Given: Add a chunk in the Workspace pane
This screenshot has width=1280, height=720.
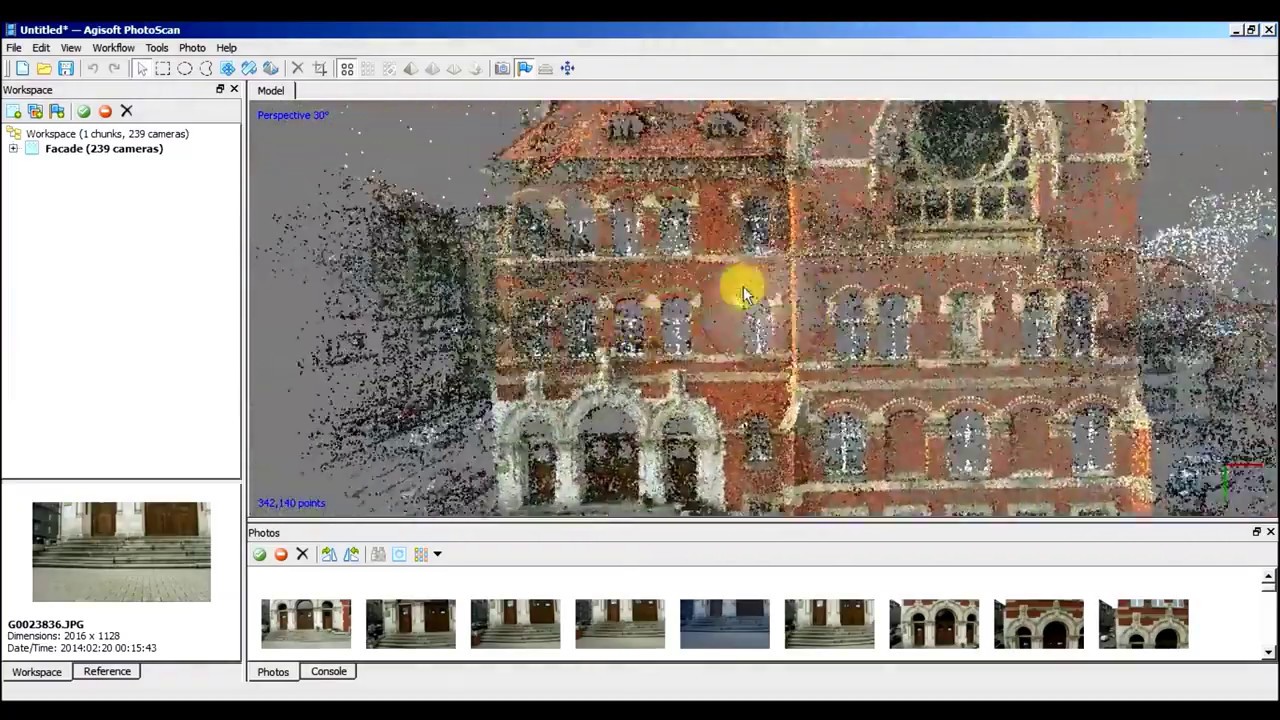Looking at the screenshot, I should 13,111.
